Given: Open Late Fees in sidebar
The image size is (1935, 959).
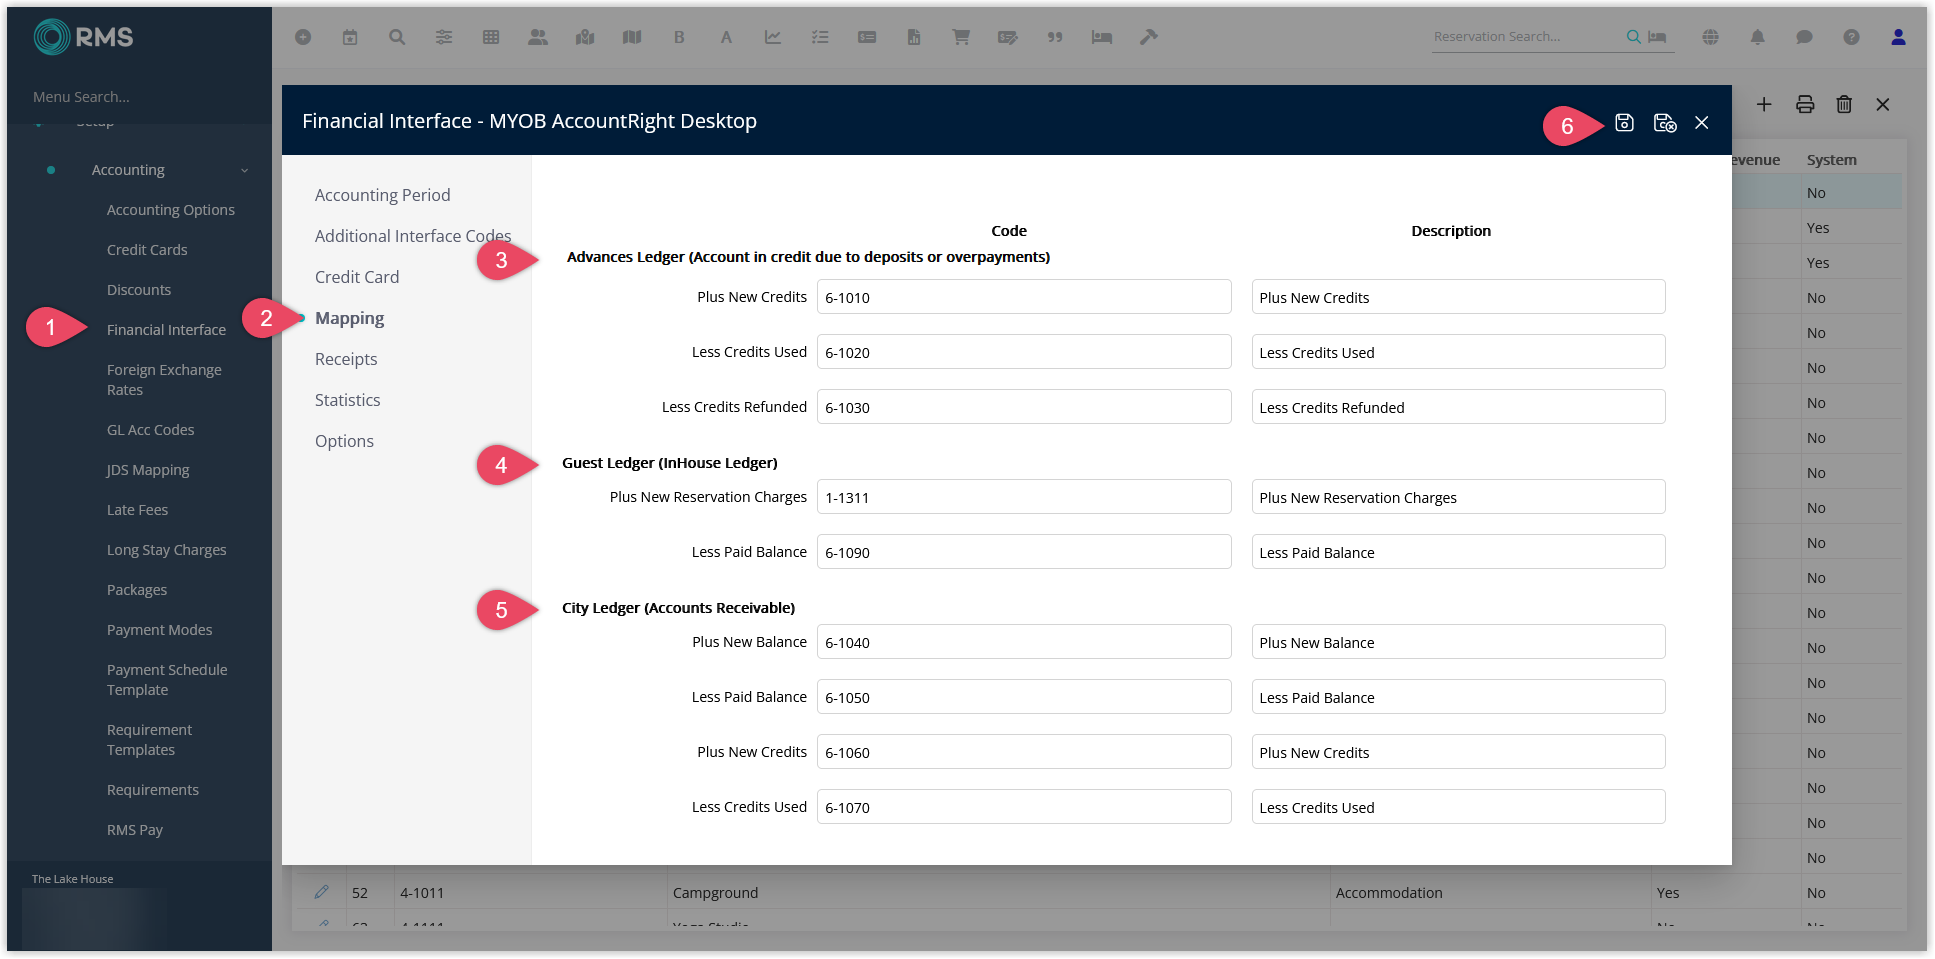Looking at the screenshot, I should click(138, 510).
